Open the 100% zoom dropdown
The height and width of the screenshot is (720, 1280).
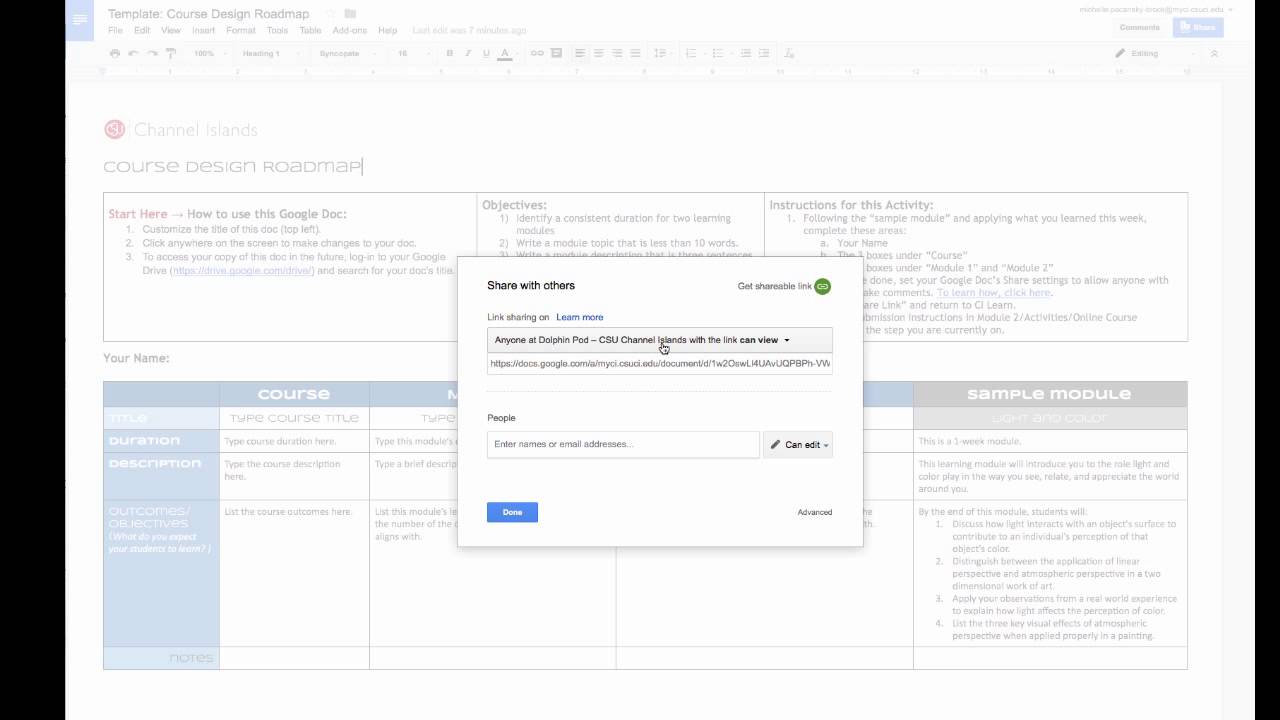tap(209, 53)
